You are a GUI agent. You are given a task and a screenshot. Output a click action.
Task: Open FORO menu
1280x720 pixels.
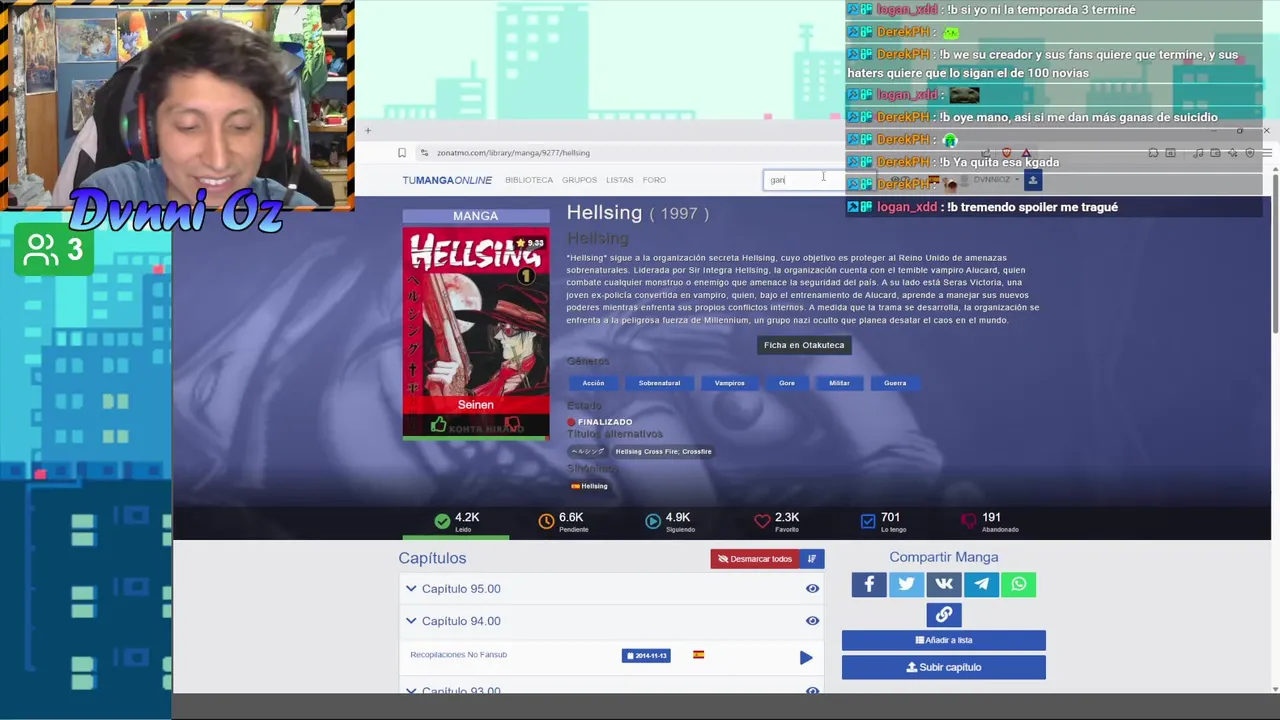pos(654,180)
